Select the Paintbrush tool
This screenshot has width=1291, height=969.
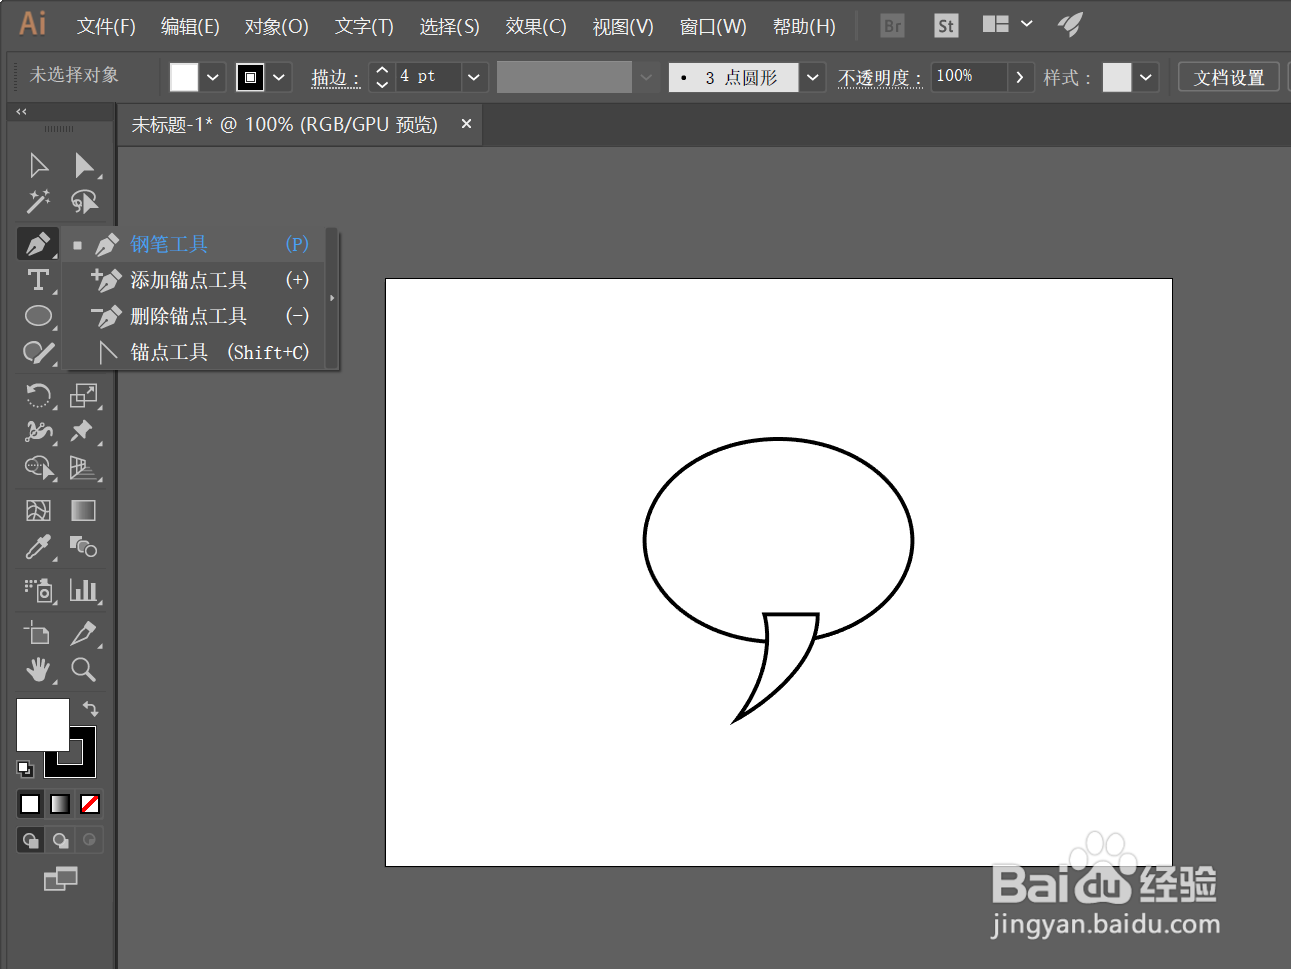[x=38, y=352]
